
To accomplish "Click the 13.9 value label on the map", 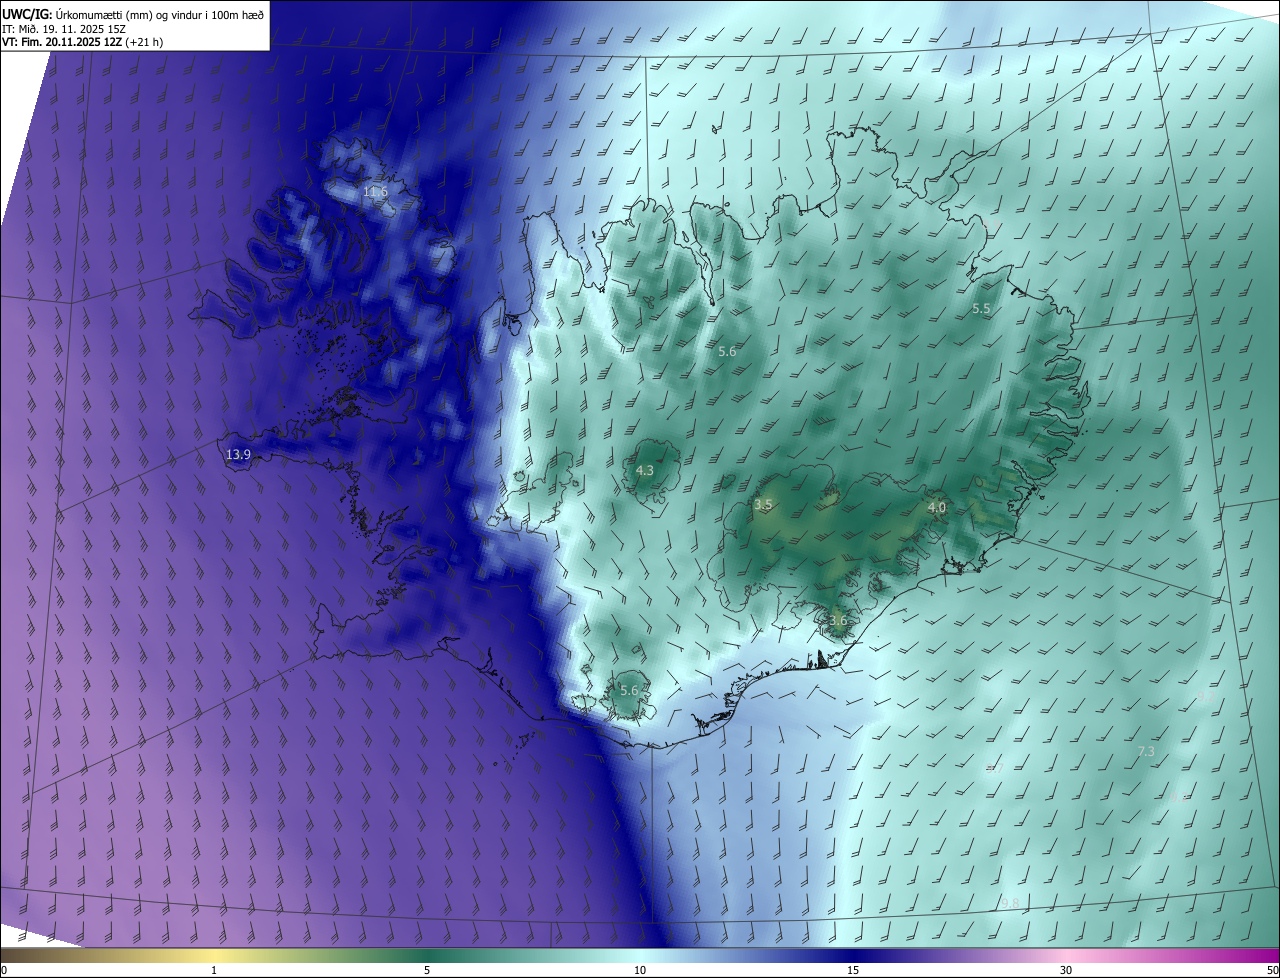I will [x=238, y=454].
